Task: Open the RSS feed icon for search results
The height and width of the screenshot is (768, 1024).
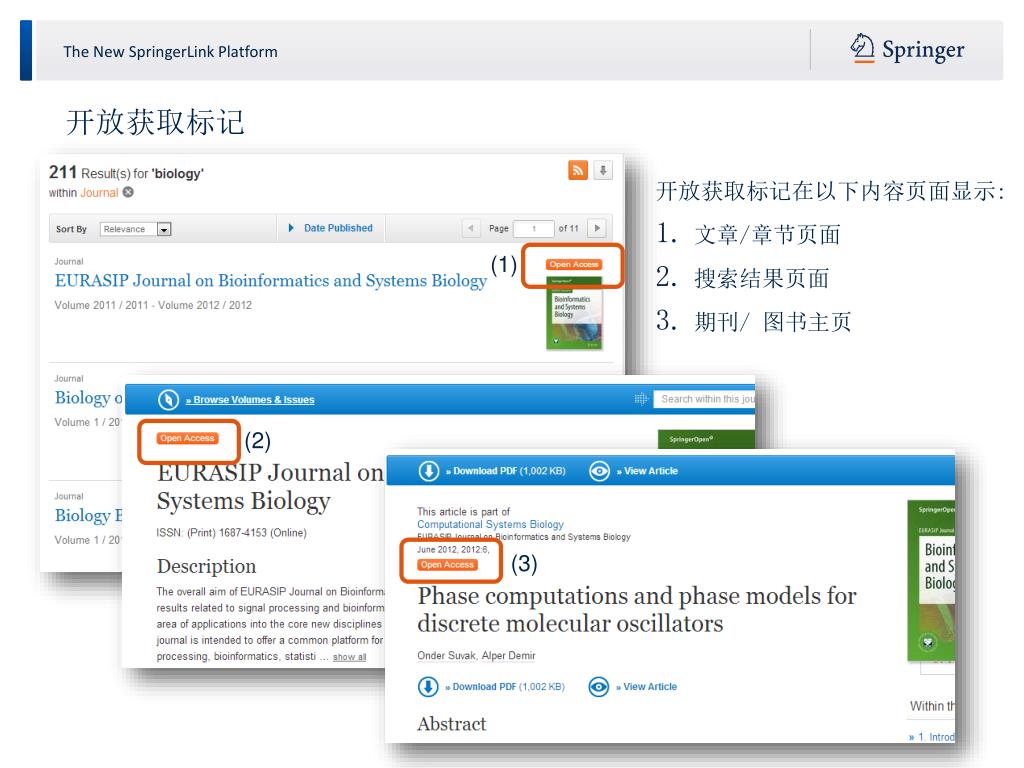Action: pyautogui.click(x=578, y=170)
